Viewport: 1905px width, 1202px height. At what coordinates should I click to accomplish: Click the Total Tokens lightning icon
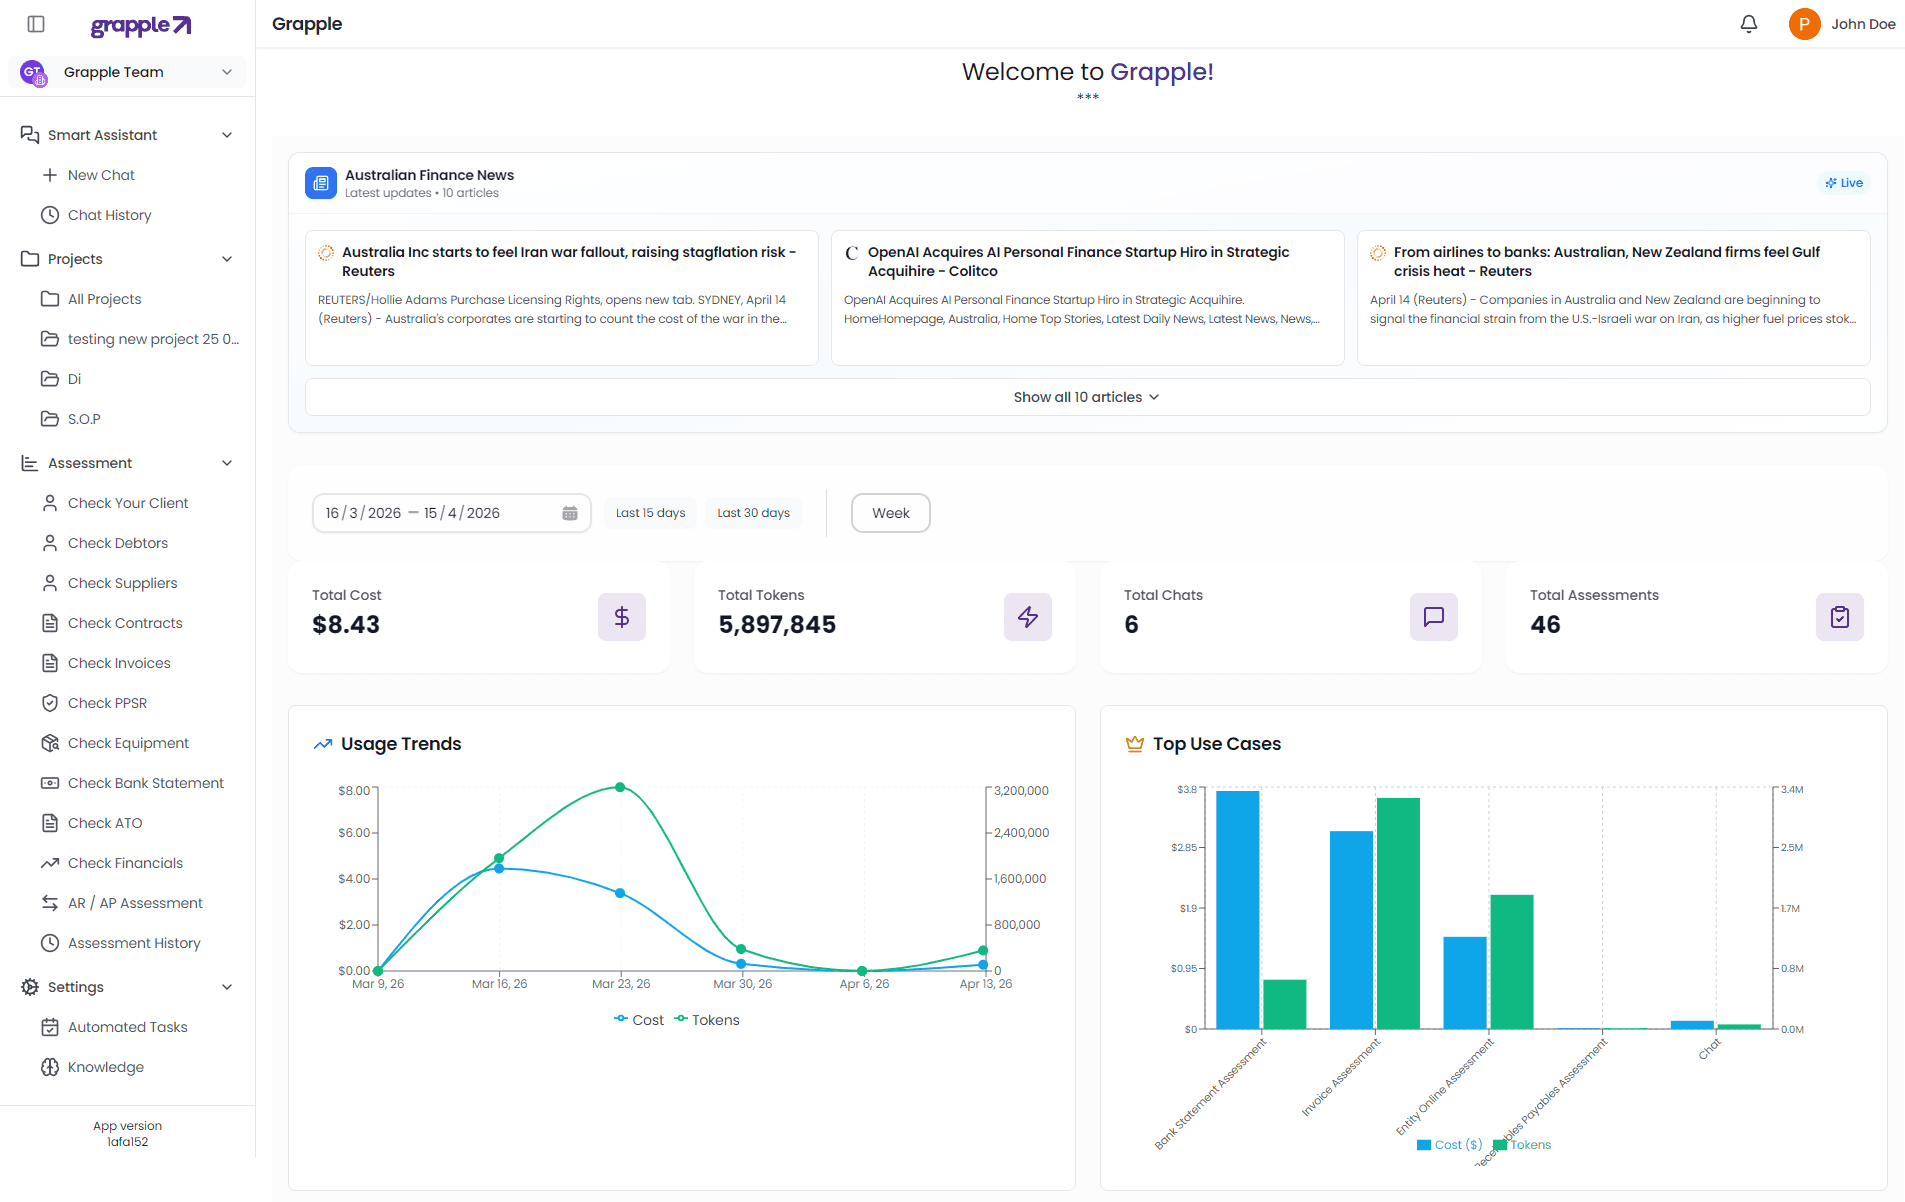[x=1027, y=617]
